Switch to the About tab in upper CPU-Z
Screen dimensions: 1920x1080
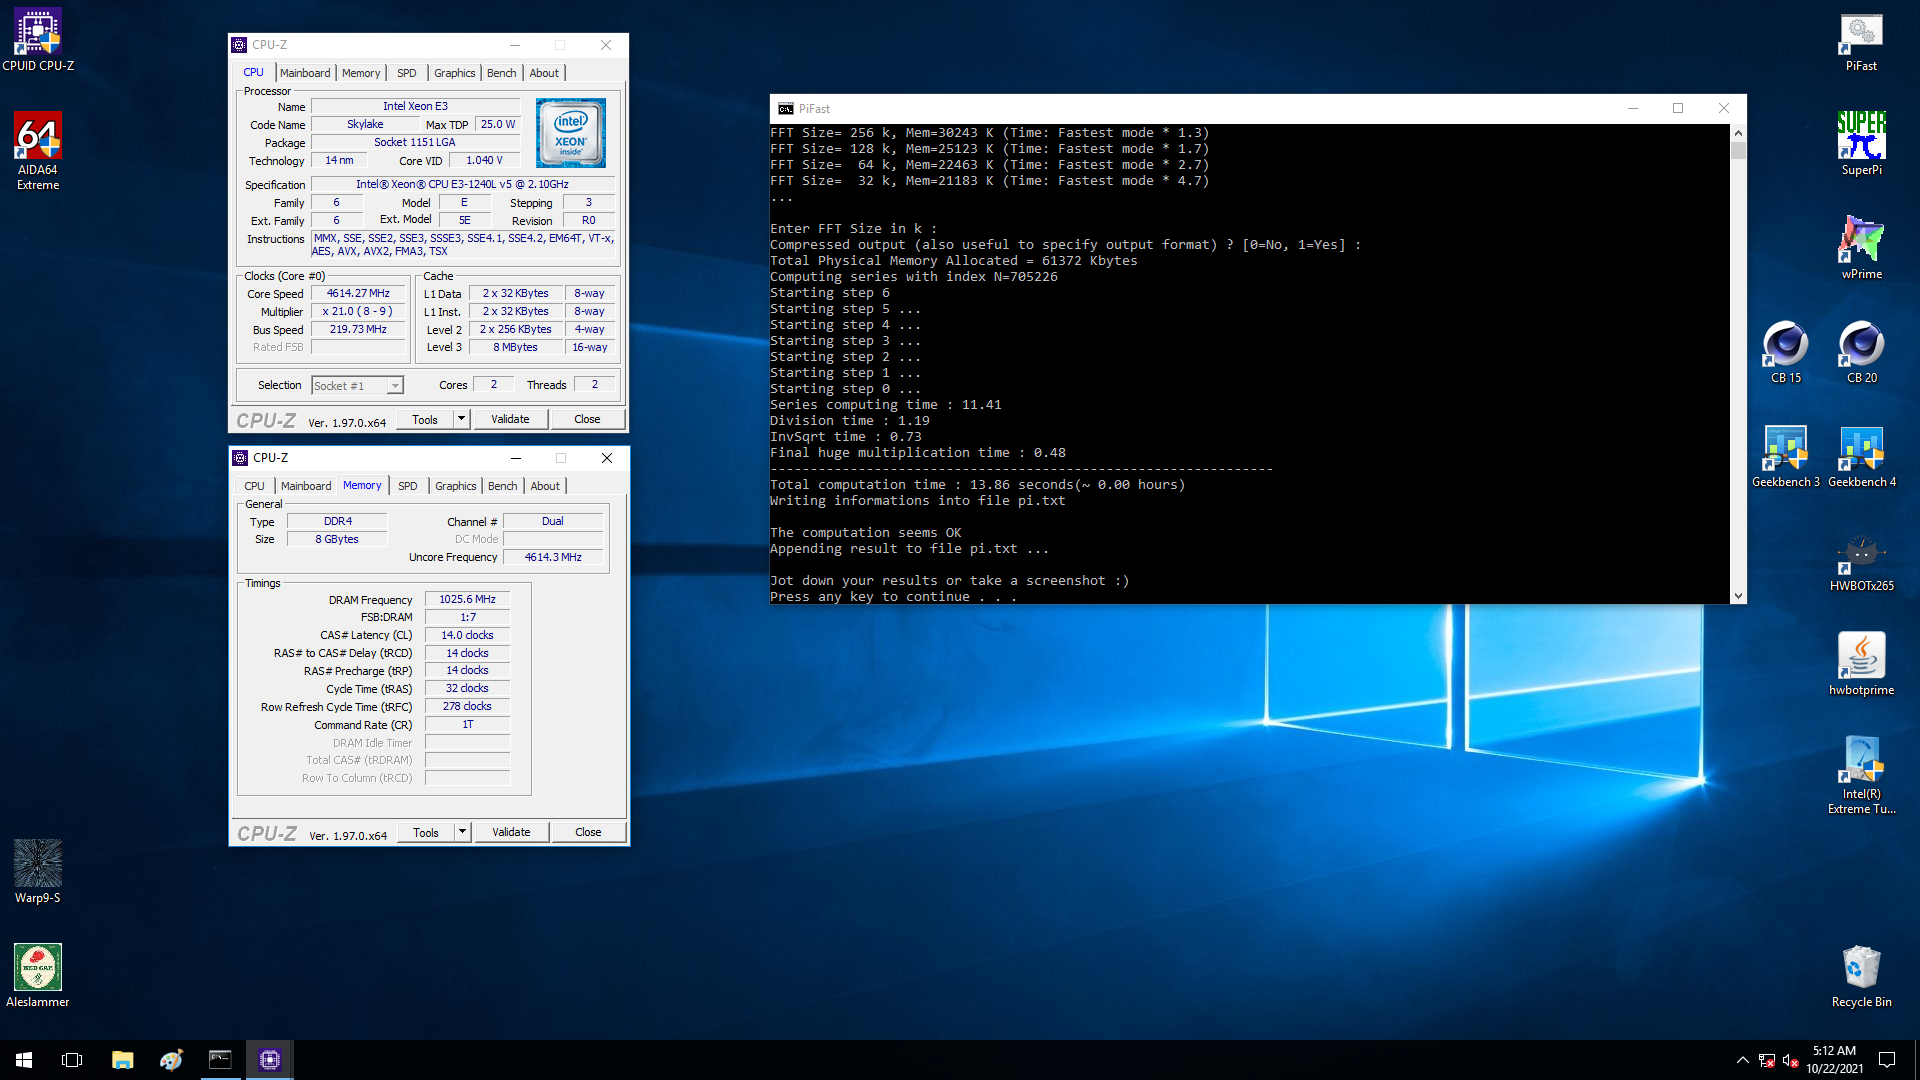[544, 73]
